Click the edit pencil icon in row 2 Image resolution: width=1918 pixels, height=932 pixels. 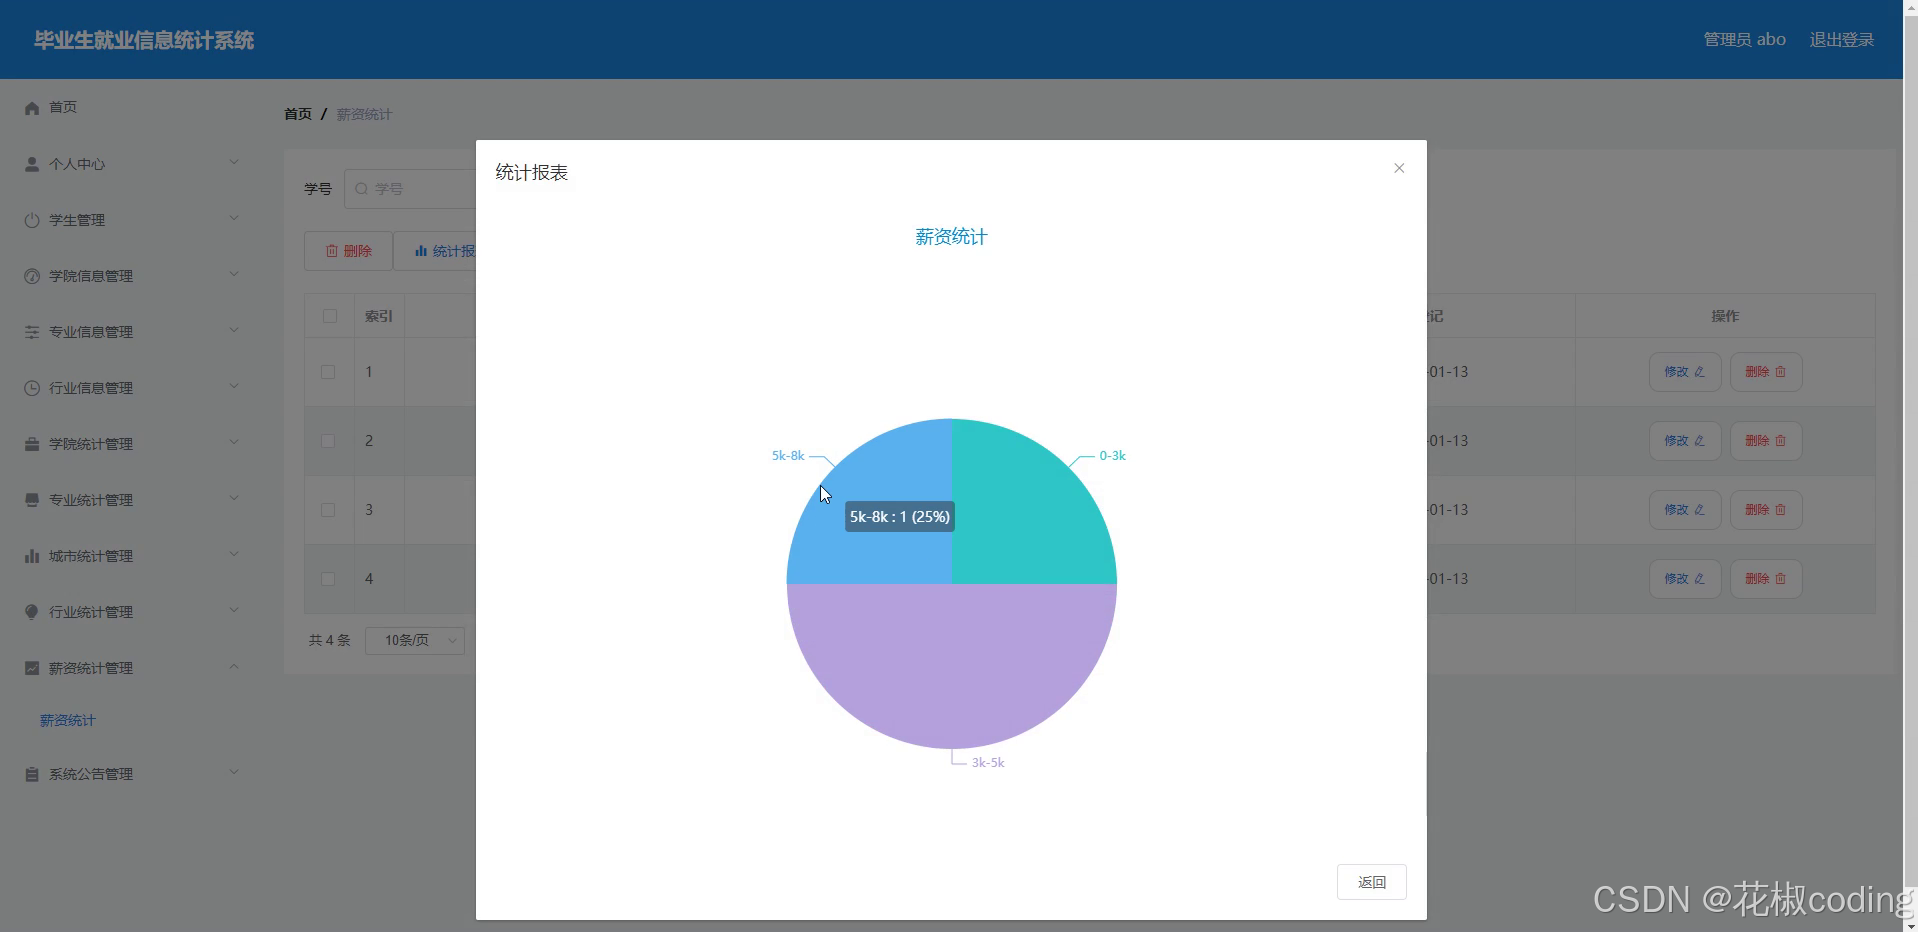click(x=1699, y=441)
